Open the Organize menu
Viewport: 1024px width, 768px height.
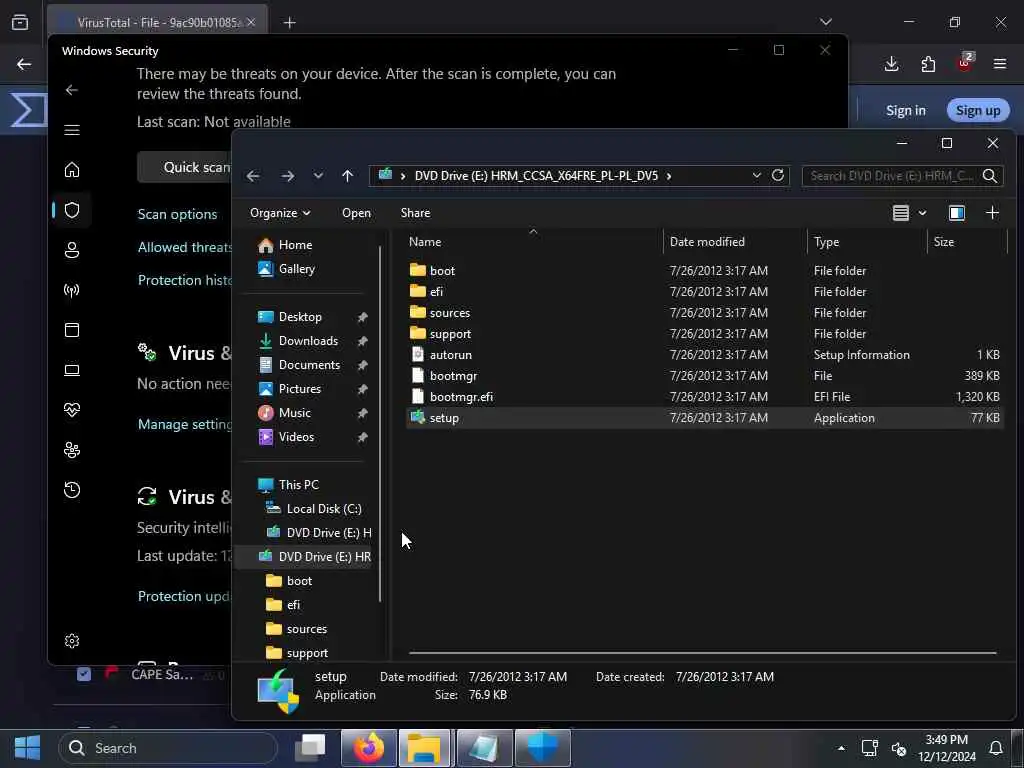coord(280,213)
